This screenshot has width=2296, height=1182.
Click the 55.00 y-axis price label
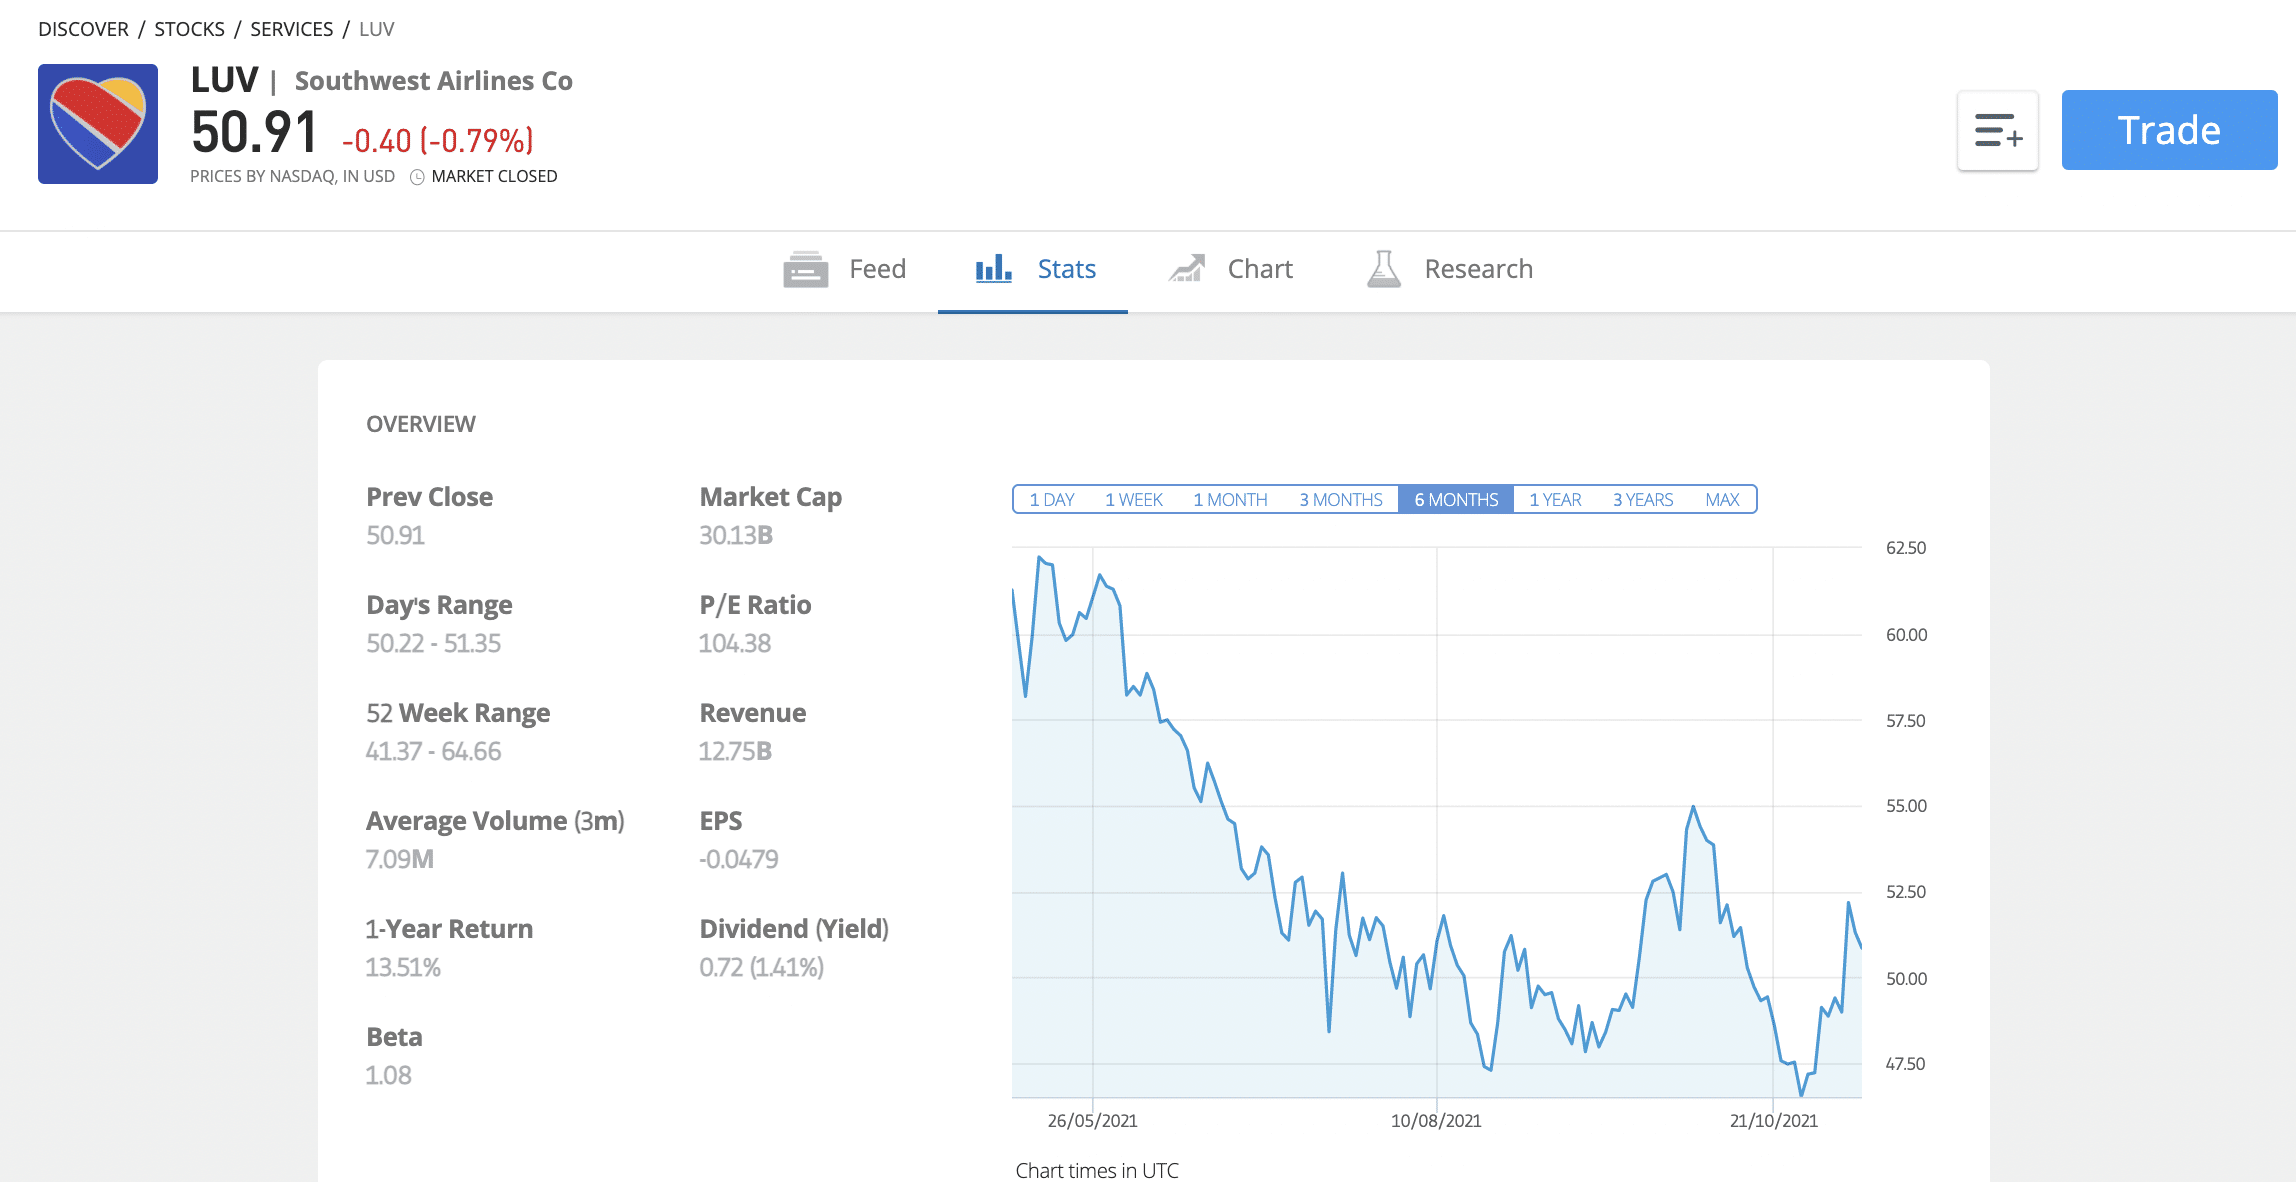[1906, 806]
